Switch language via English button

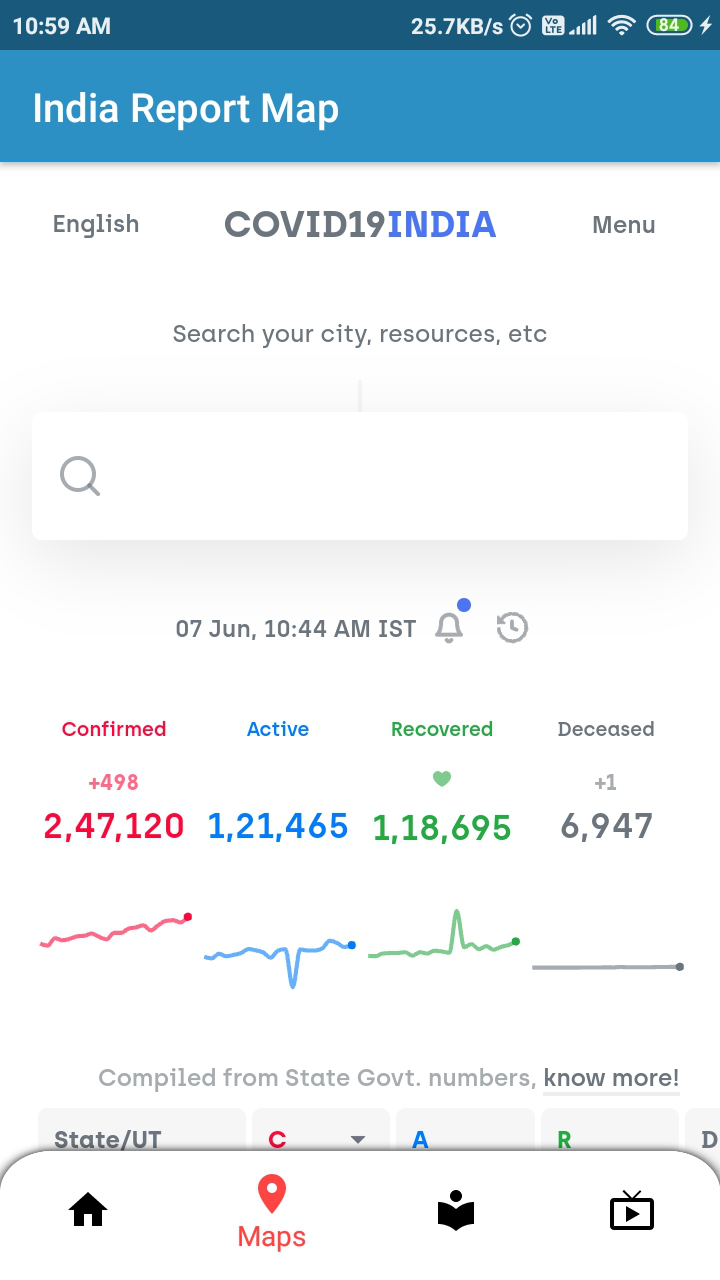click(96, 224)
